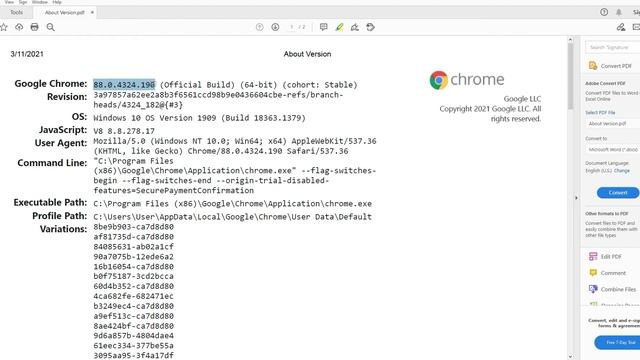Screen dimensions: 640x360
Task: Open the Select PDF File dropdown
Action: point(612,123)
